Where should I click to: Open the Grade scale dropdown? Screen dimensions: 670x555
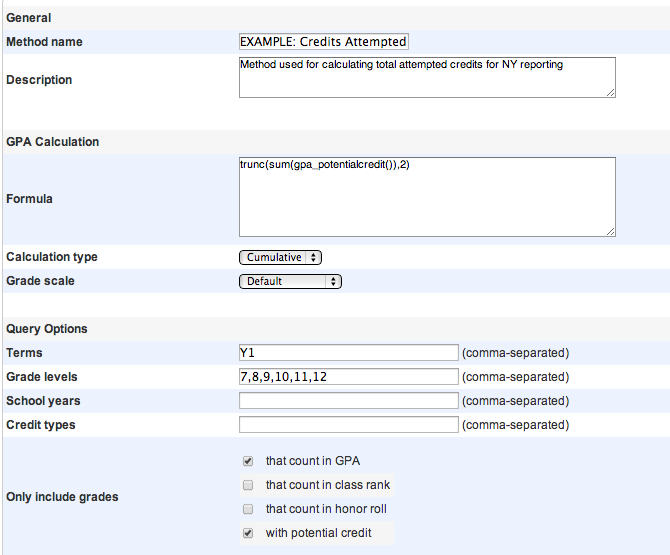coord(290,281)
